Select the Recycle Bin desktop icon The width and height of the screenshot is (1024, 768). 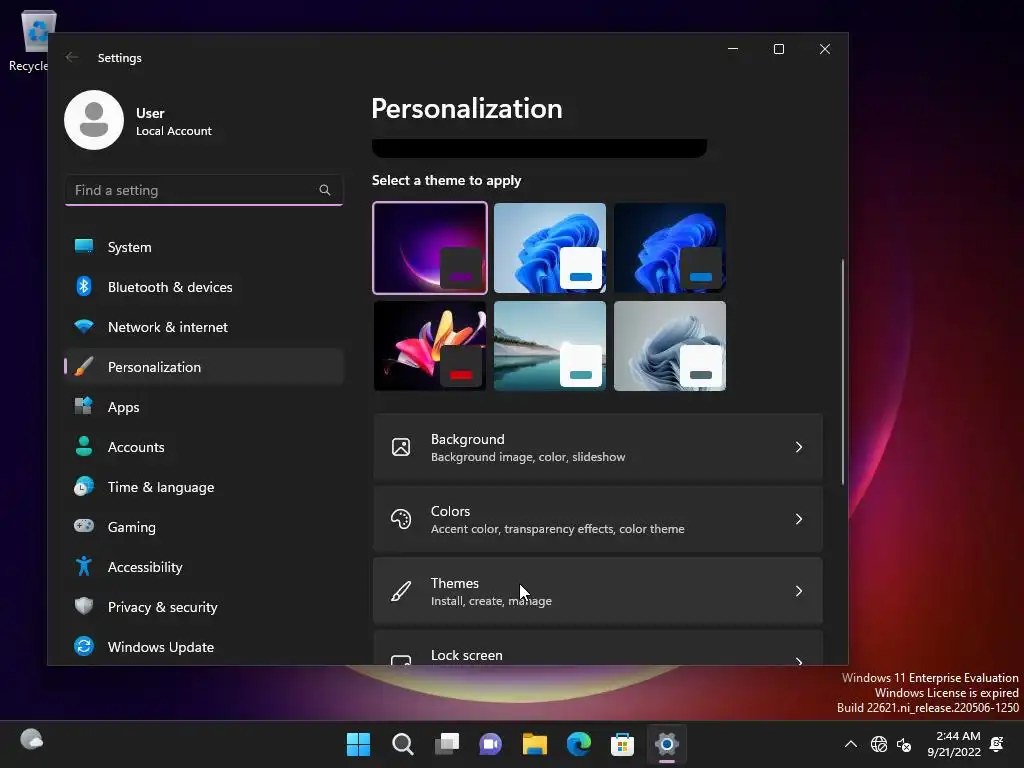pos(29,40)
